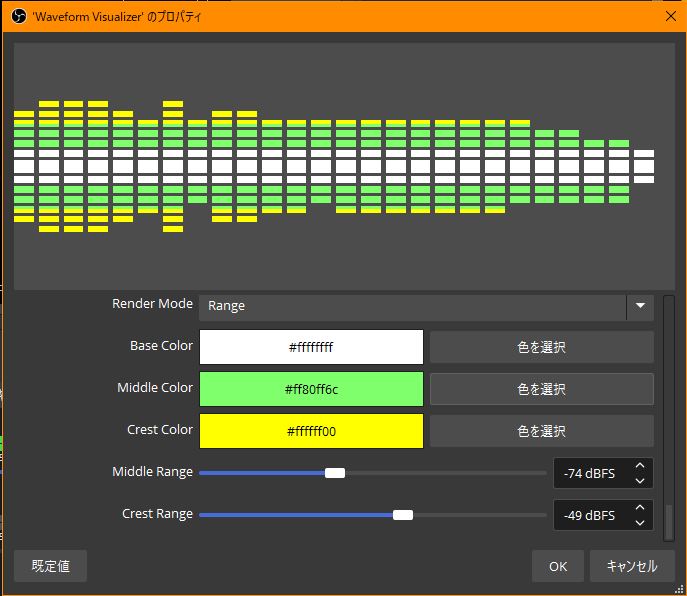687x596 pixels.
Task: Click the green Middle Color swatch
Action: pyautogui.click(x=311, y=389)
